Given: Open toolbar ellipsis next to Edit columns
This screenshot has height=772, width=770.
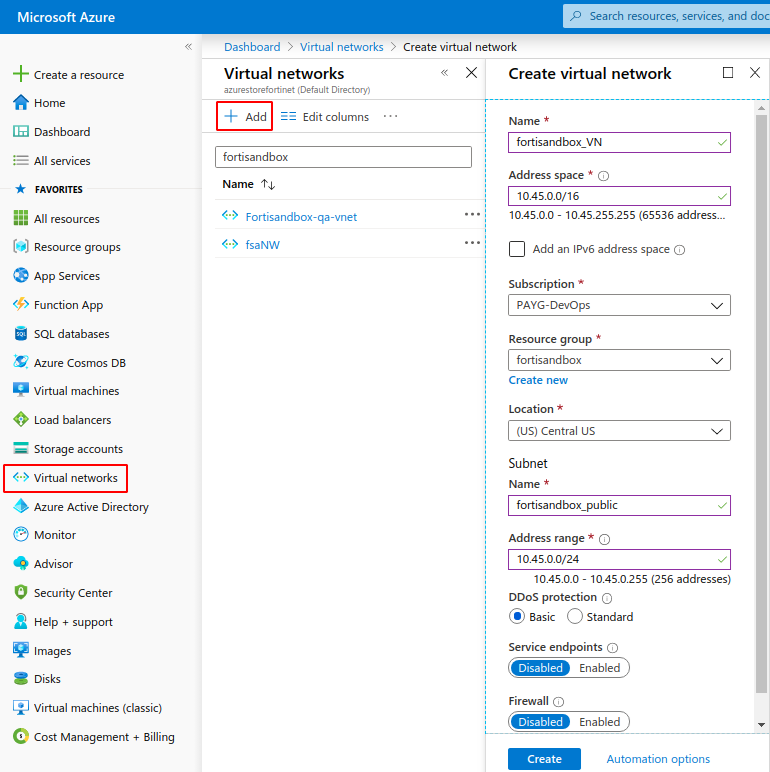Looking at the screenshot, I should click(x=390, y=116).
